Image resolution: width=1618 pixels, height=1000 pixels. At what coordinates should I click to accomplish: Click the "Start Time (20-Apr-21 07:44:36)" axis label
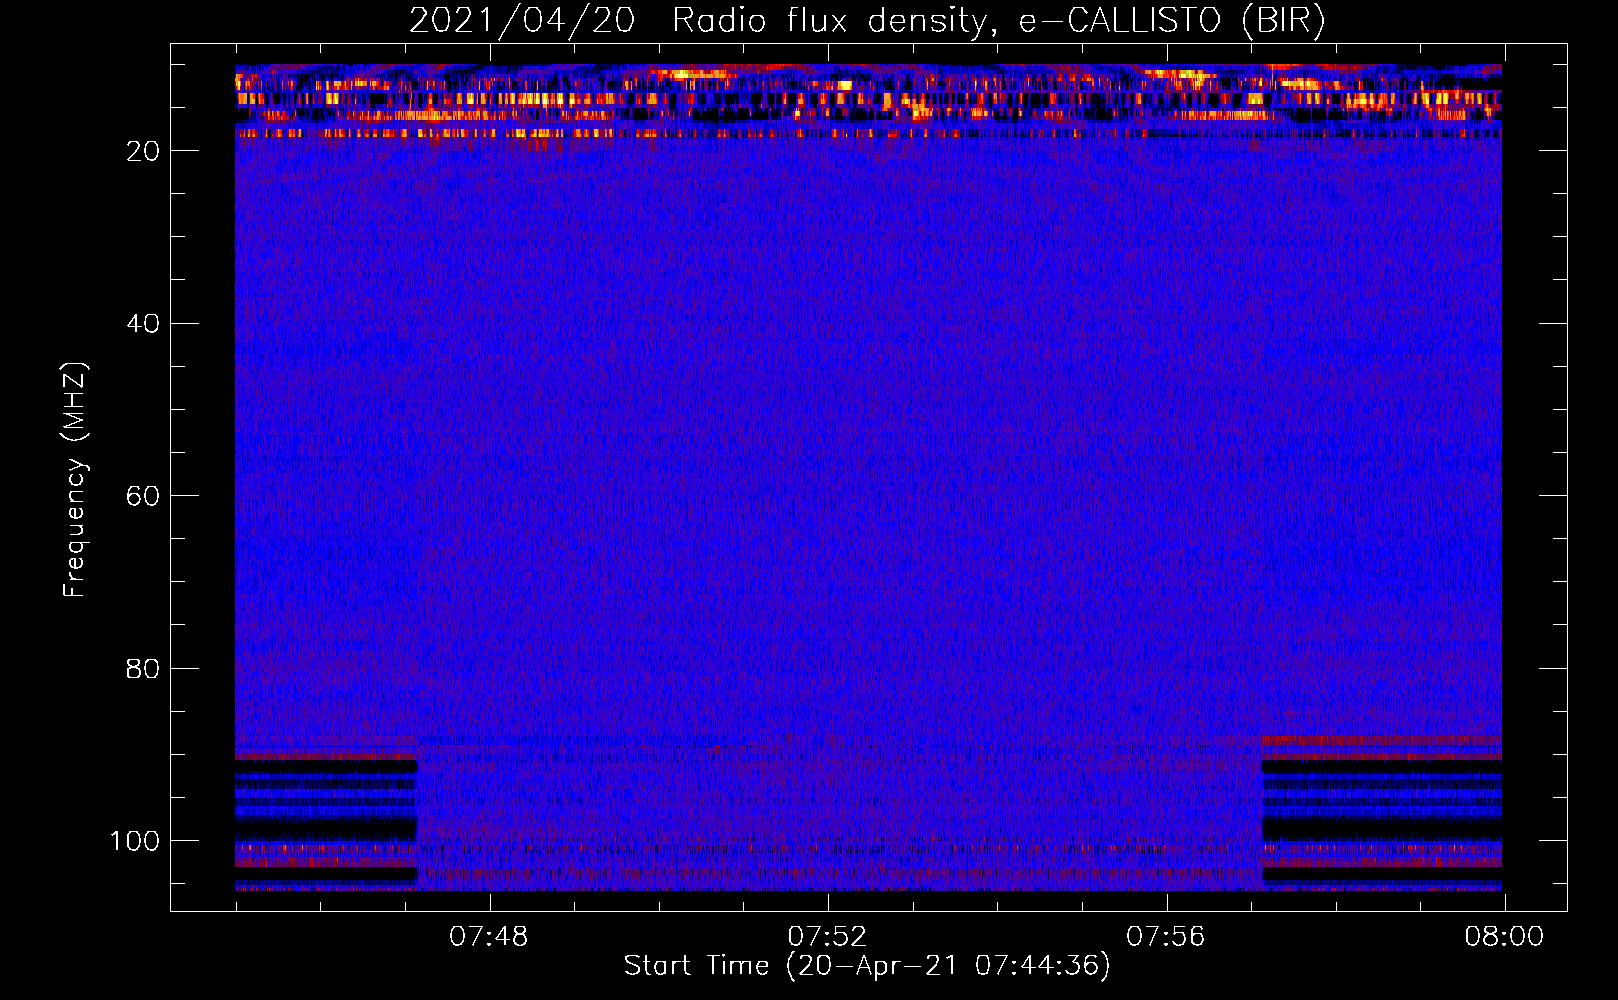pos(867,966)
